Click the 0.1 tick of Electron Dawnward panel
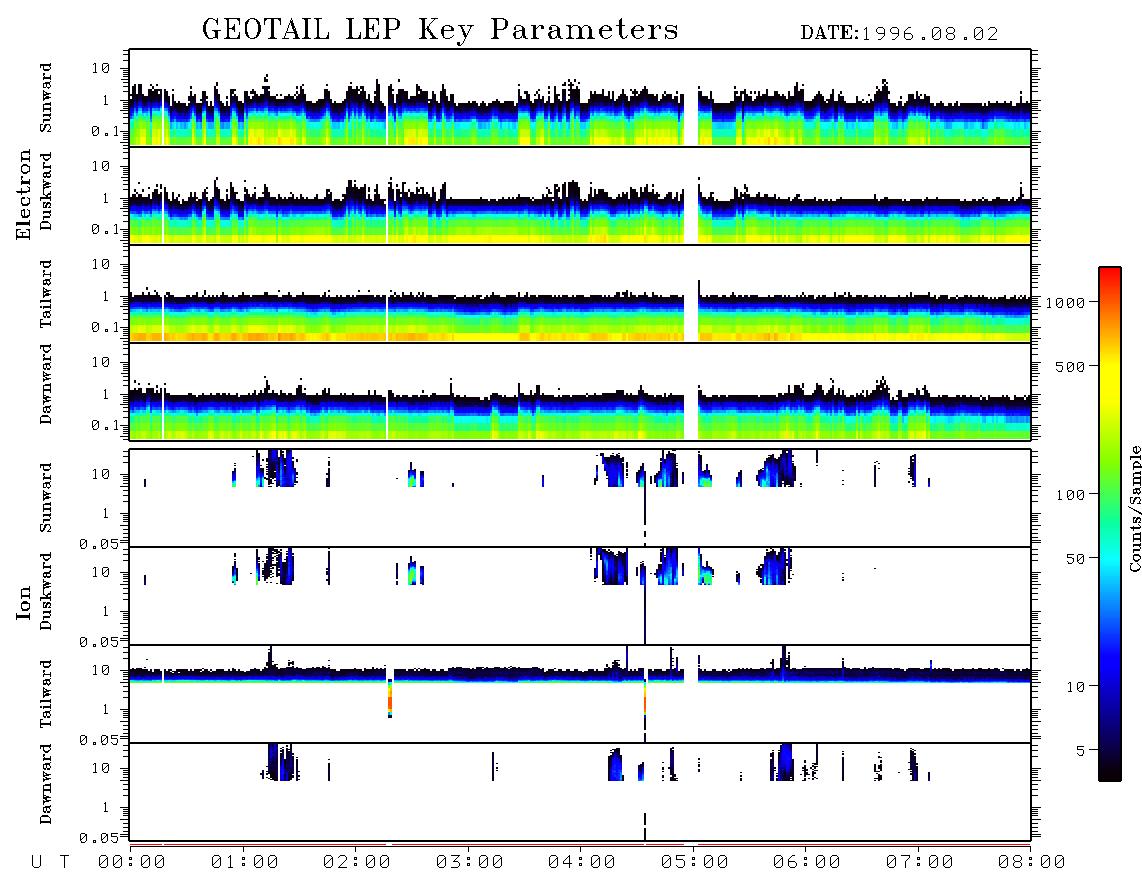1142x880 pixels. (106, 425)
